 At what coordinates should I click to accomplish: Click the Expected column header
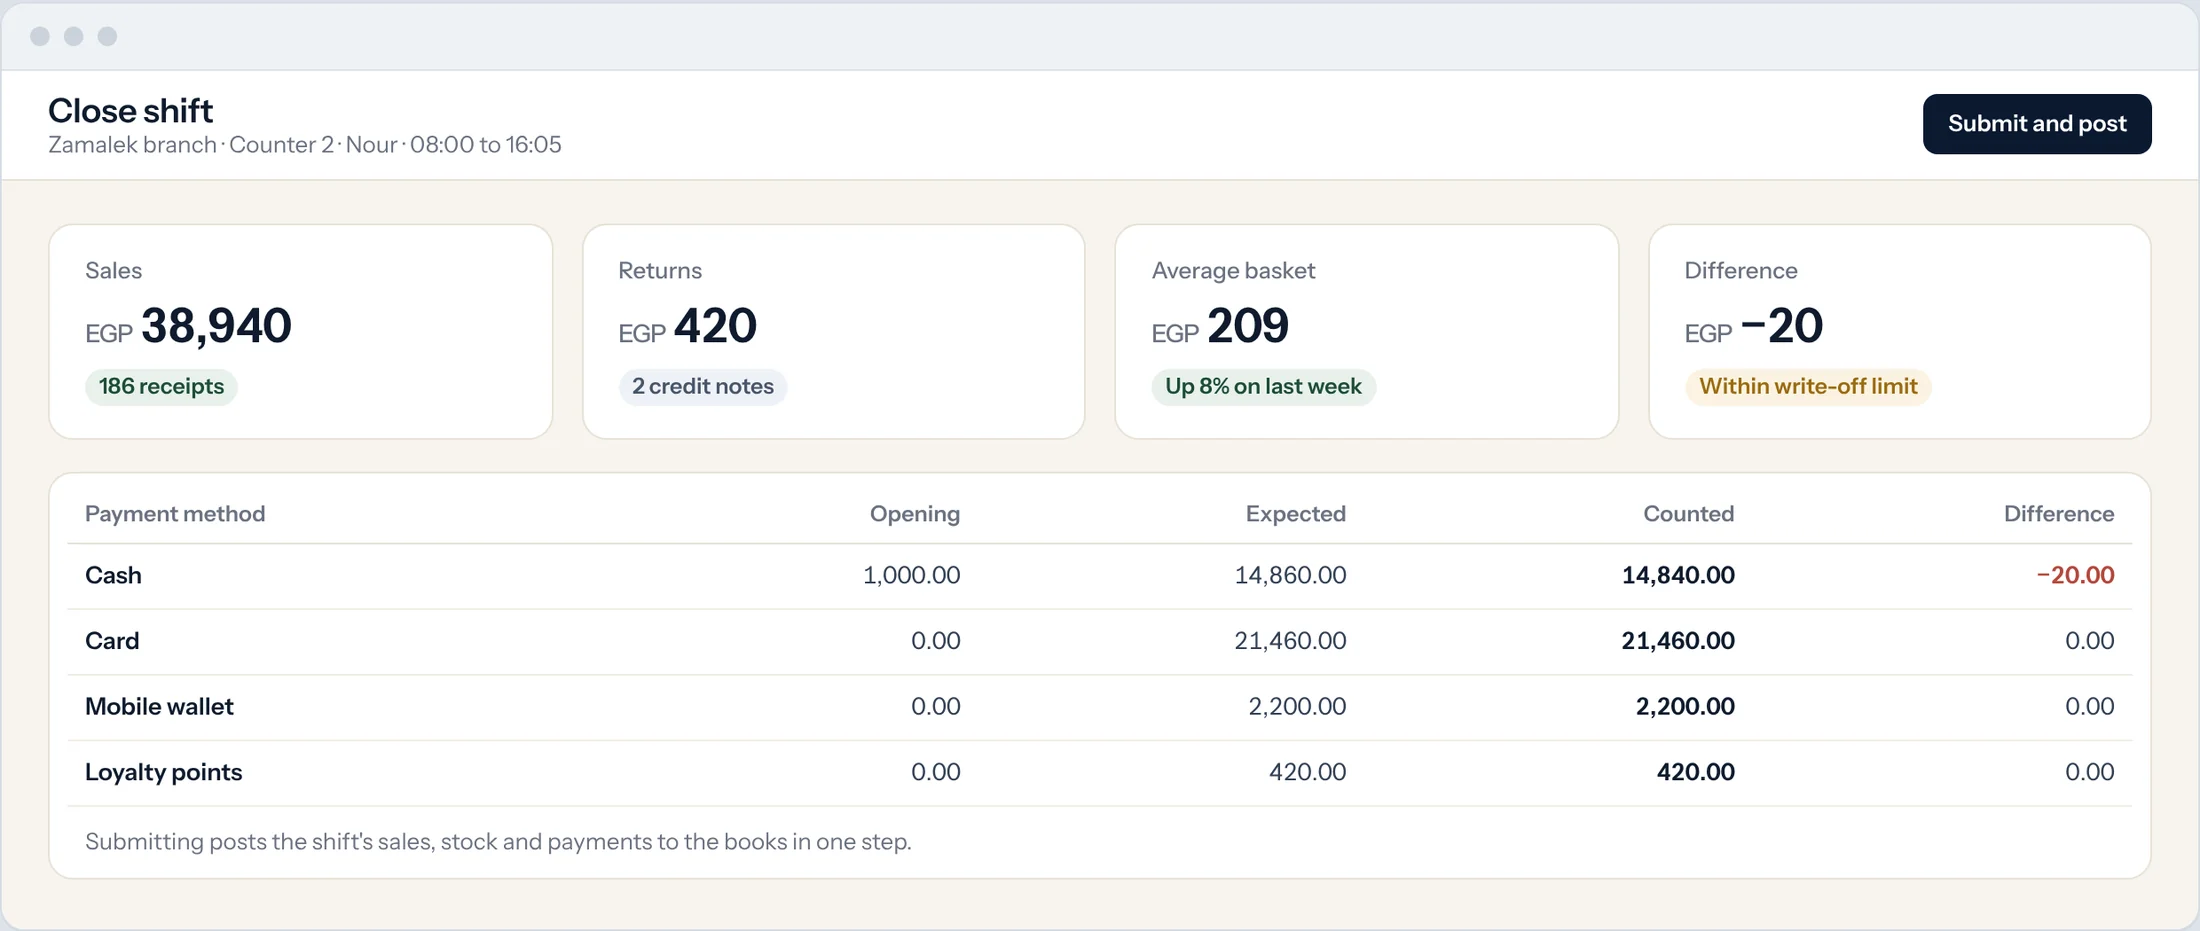click(1295, 514)
